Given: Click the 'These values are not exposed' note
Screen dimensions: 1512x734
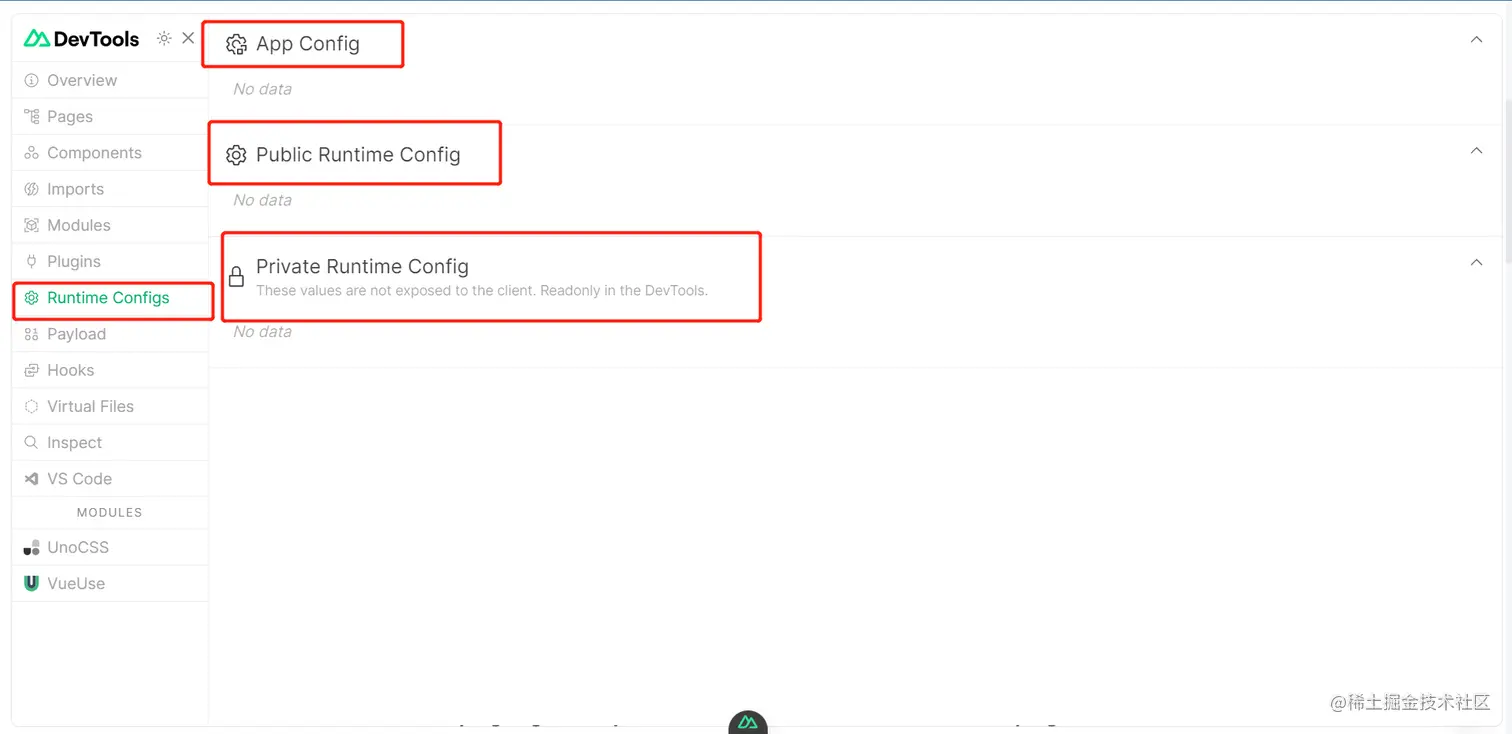Looking at the screenshot, I should (482, 291).
